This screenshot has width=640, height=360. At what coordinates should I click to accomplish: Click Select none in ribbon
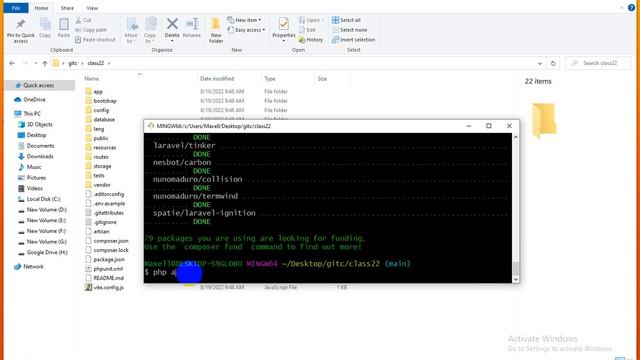349,30
